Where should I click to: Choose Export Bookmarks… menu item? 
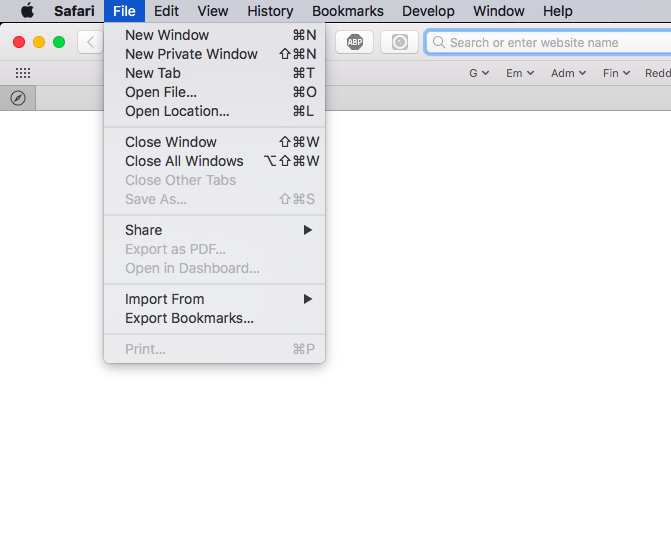[214, 318]
